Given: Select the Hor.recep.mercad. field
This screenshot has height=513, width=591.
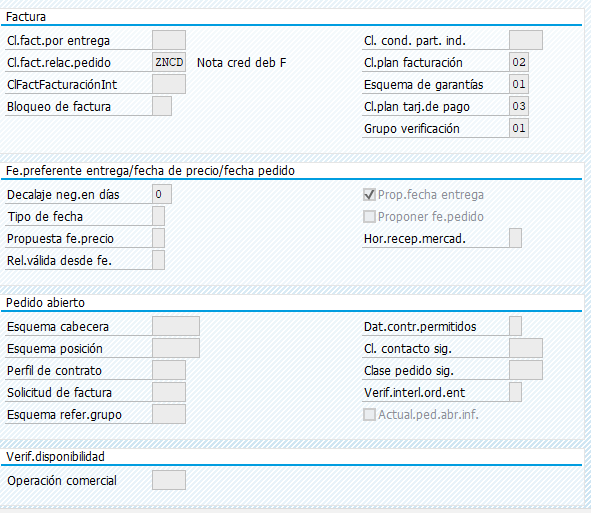Looking at the screenshot, I should coord(515,238).
